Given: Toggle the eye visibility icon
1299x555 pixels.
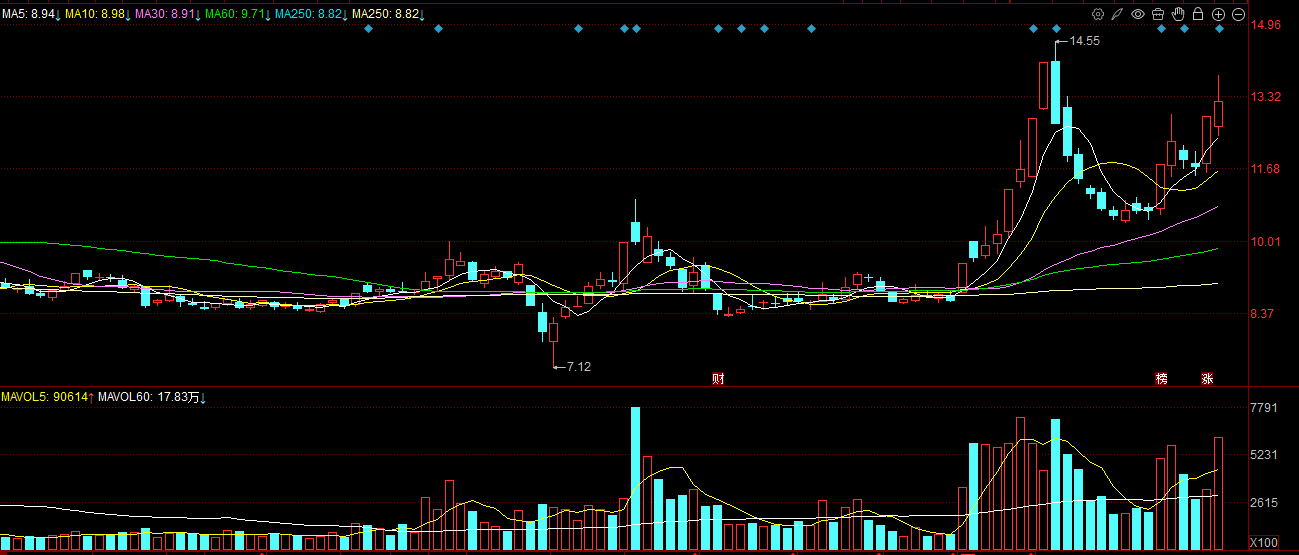Looking at the screenshot, I should pos(1138,14).
